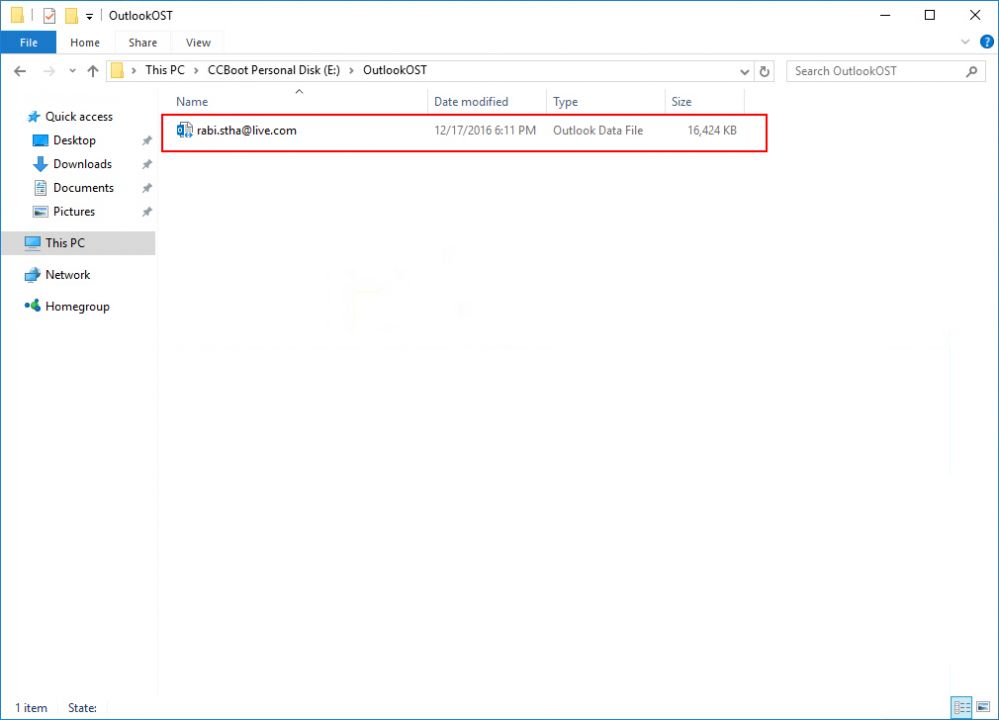999x720 pixels.
Task: Open the File ribbon tab
Action: pyautogui.click(x=29, y=43)
